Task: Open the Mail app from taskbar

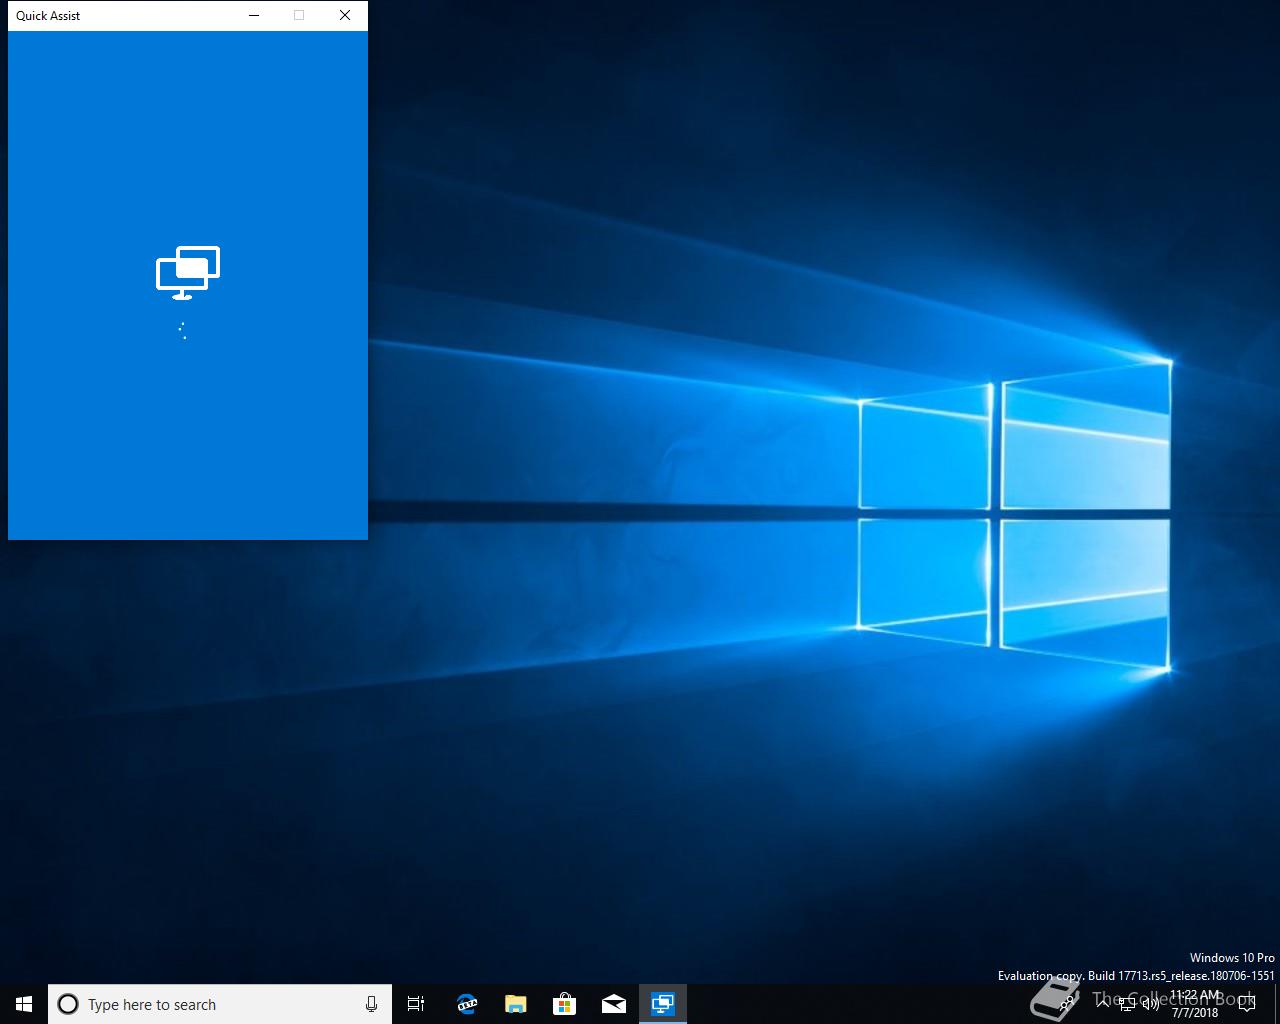Action: (x=613, y=1004)
